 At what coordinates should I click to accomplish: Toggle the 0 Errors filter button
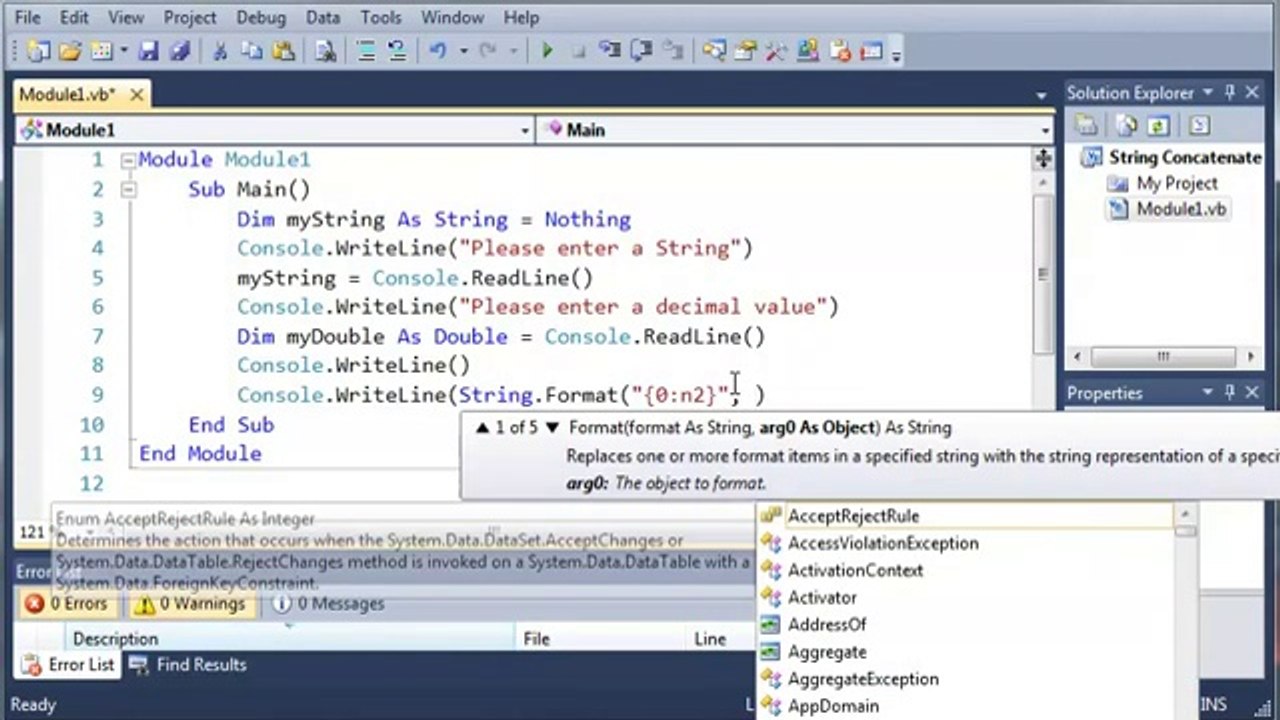tap(66, 604)
